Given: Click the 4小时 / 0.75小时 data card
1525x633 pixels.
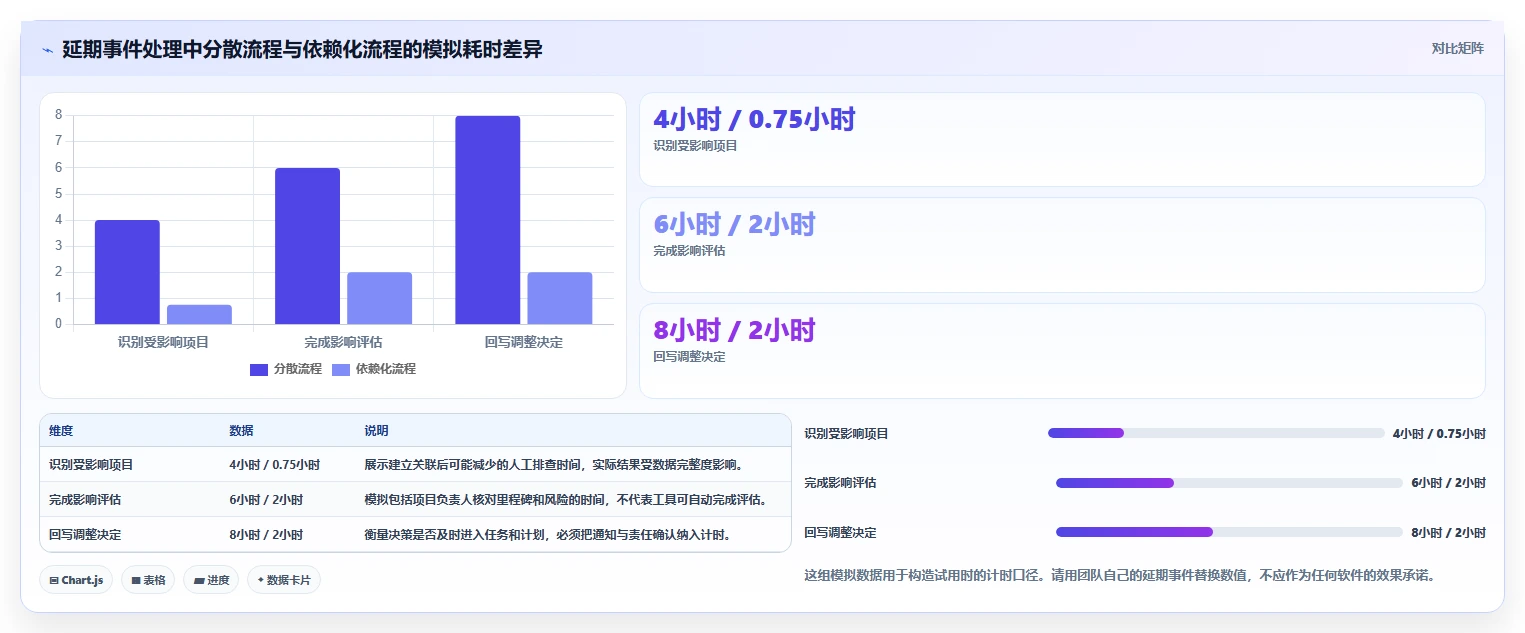Looking at the screenshot, I should click(1062, 140).
